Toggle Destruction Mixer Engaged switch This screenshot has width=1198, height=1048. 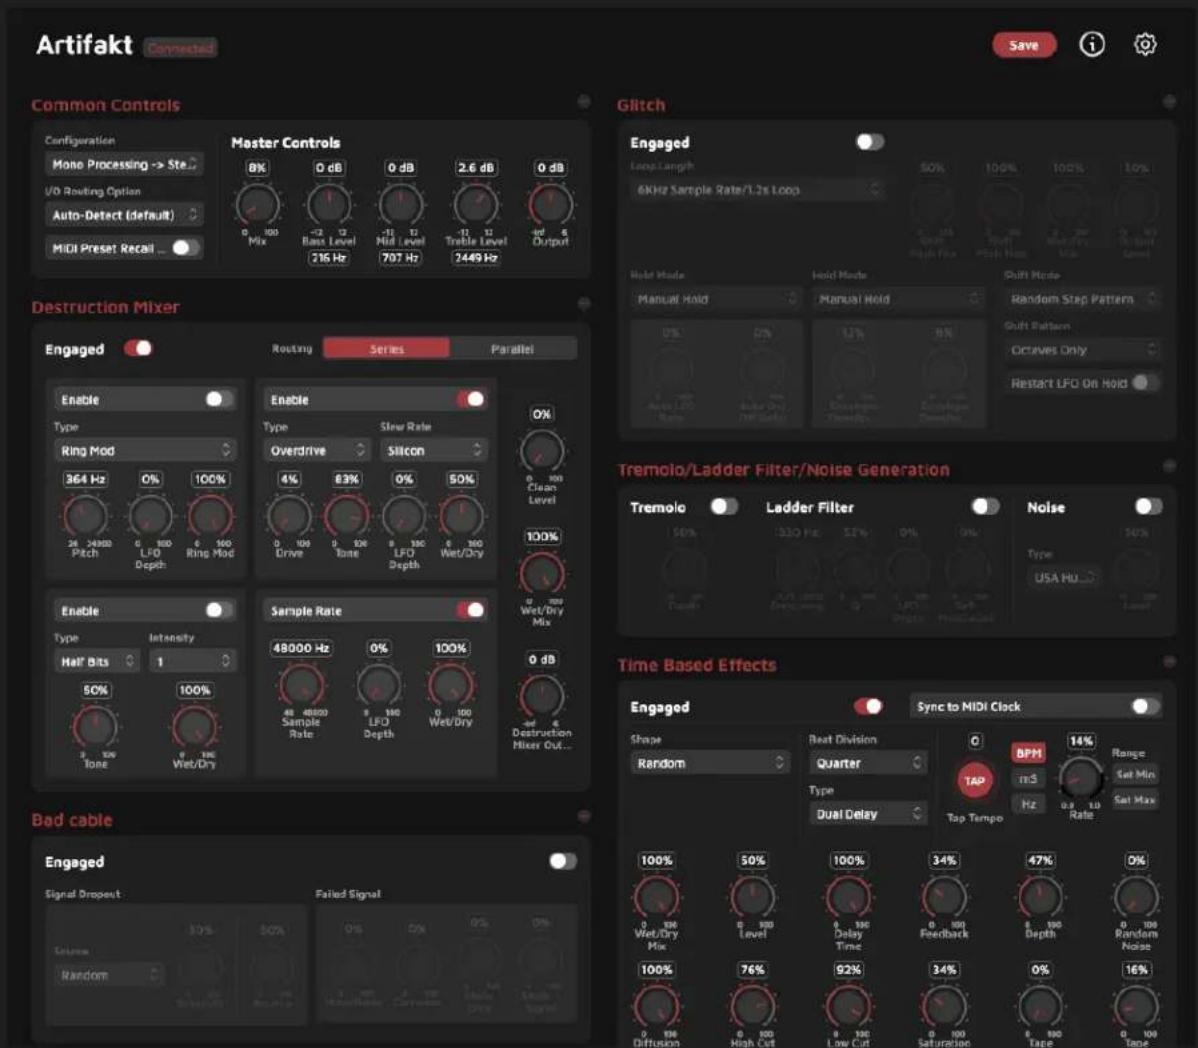point(138,348)
